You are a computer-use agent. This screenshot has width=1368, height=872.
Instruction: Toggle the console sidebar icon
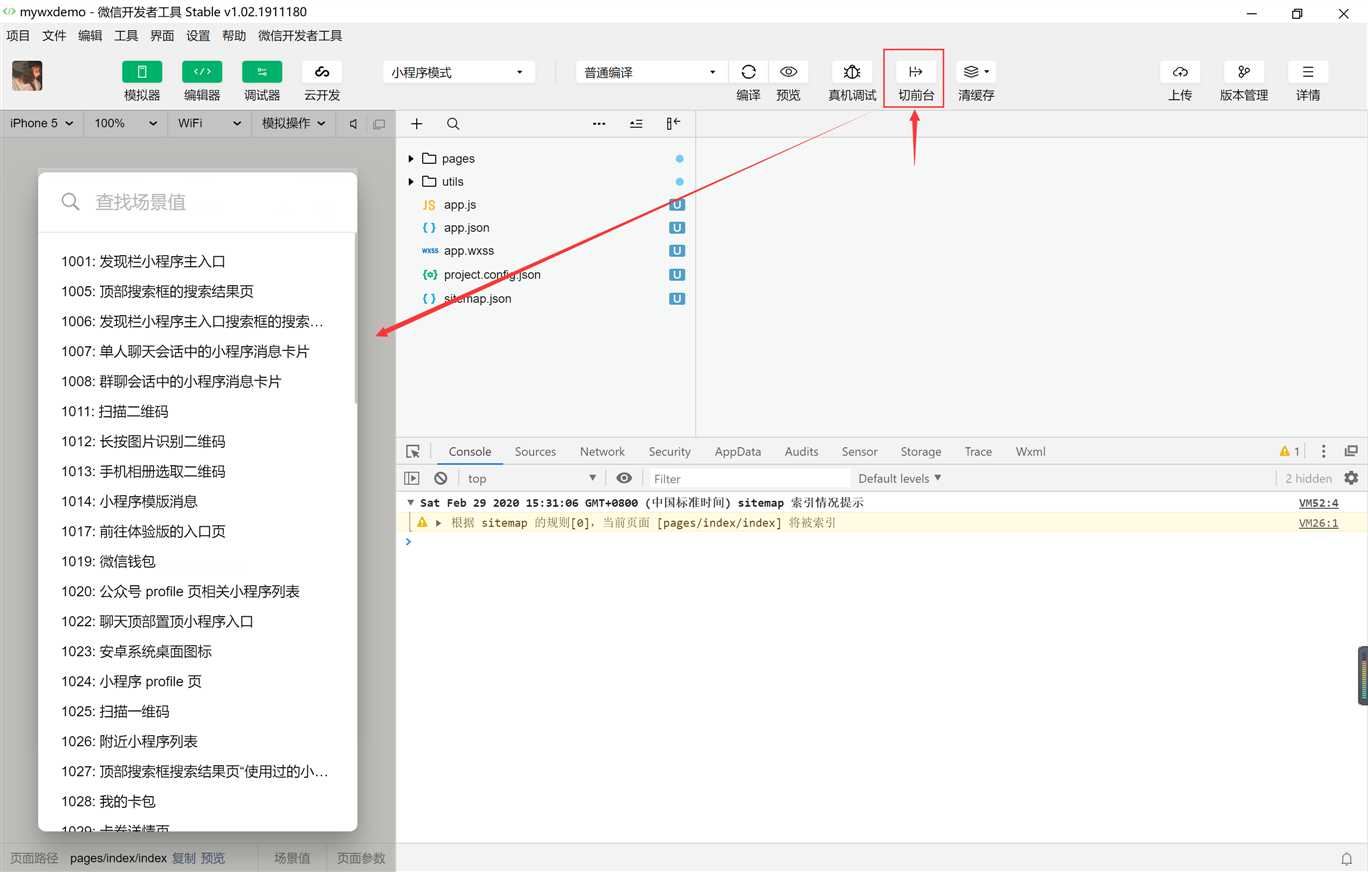tap(412, 479)
